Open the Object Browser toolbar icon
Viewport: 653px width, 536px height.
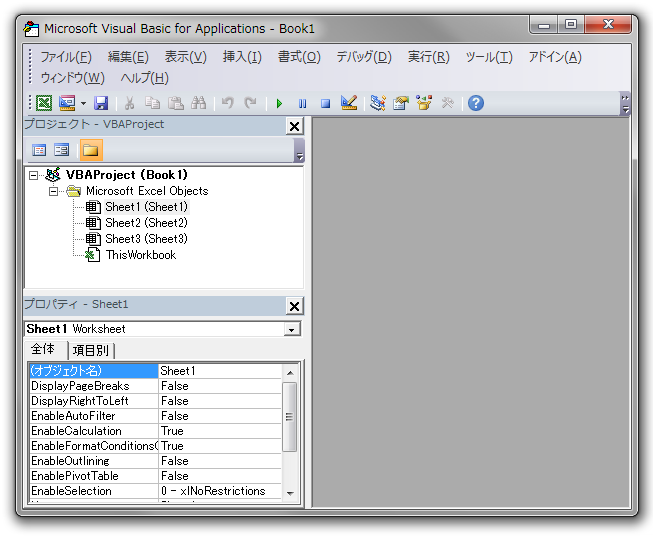click(x=424, y=103)
